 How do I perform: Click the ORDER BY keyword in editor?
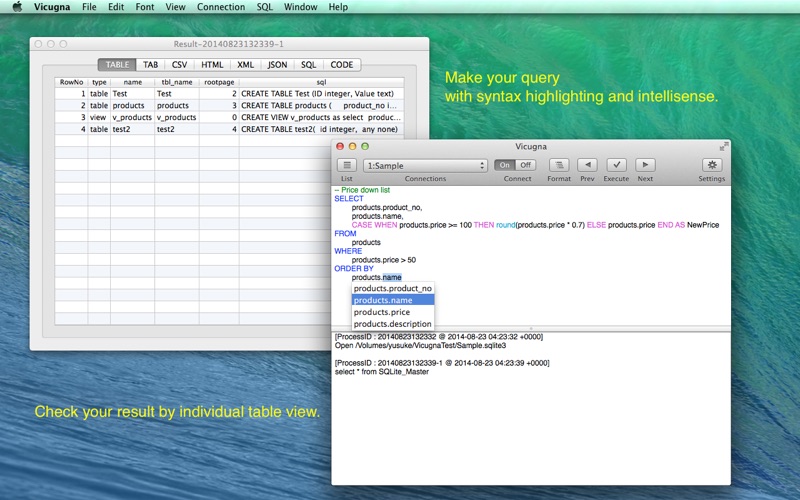tap(354, 268)
